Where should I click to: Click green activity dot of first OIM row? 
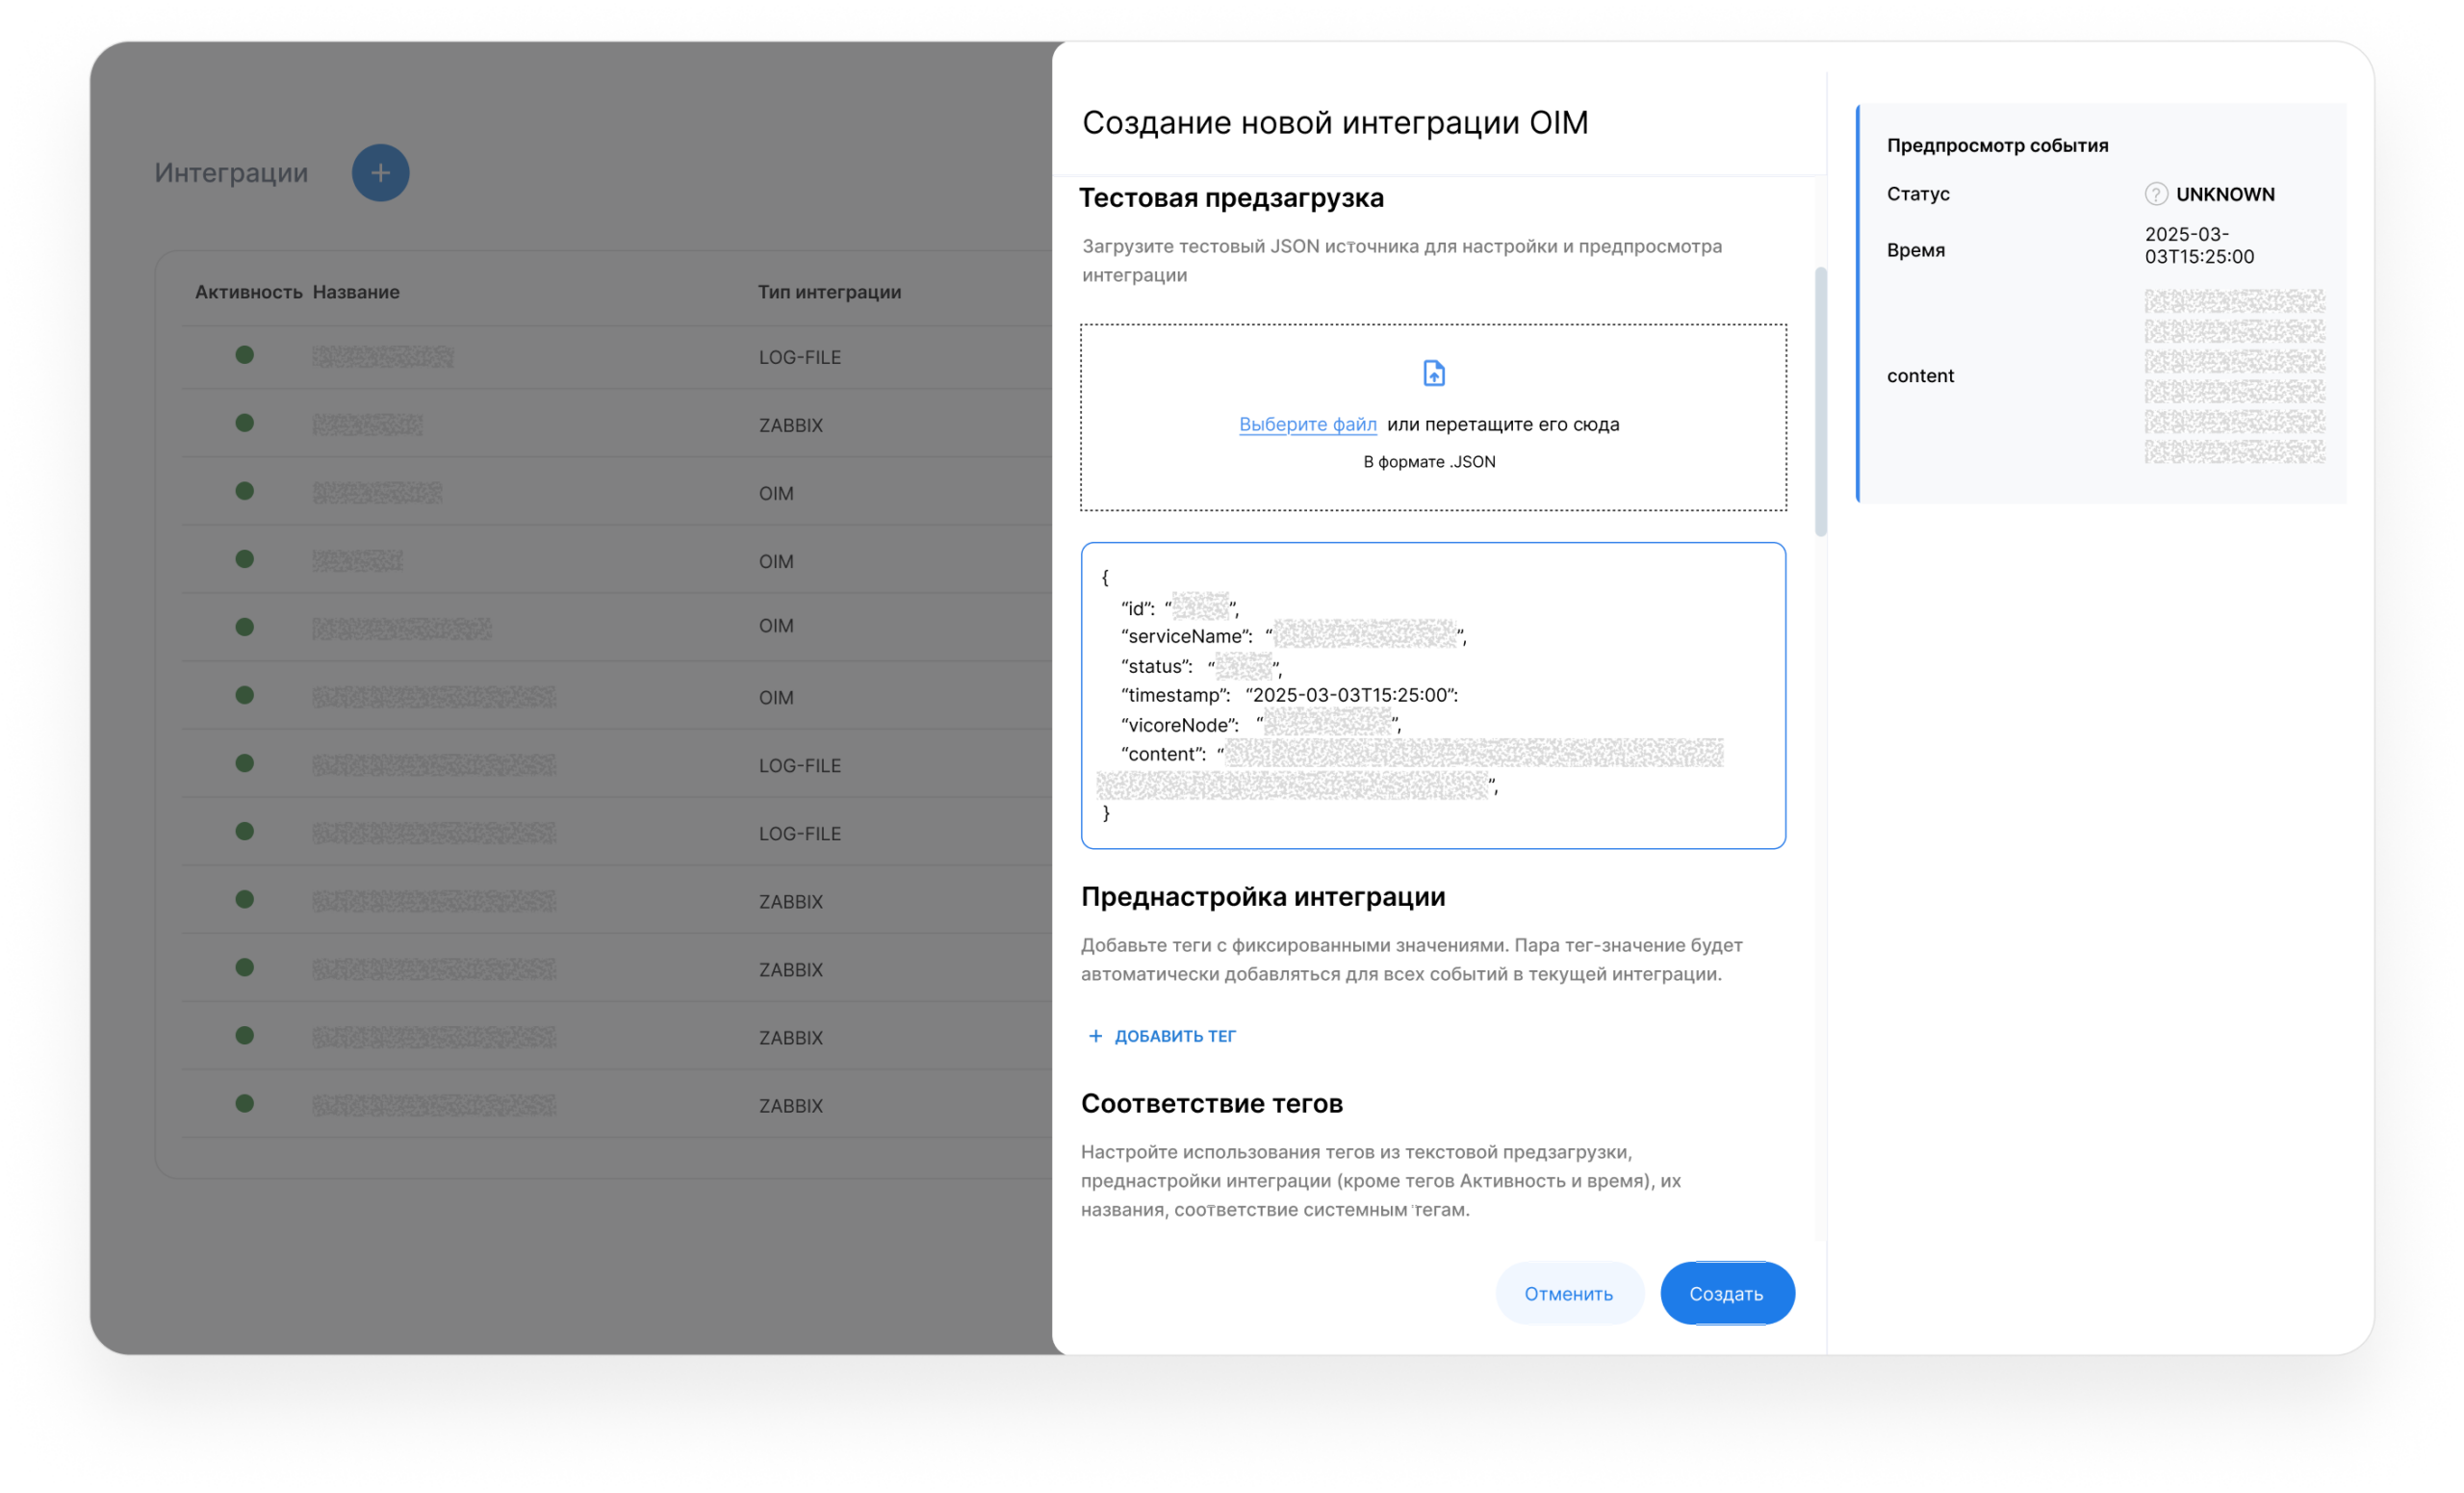[x=244, y=491]
